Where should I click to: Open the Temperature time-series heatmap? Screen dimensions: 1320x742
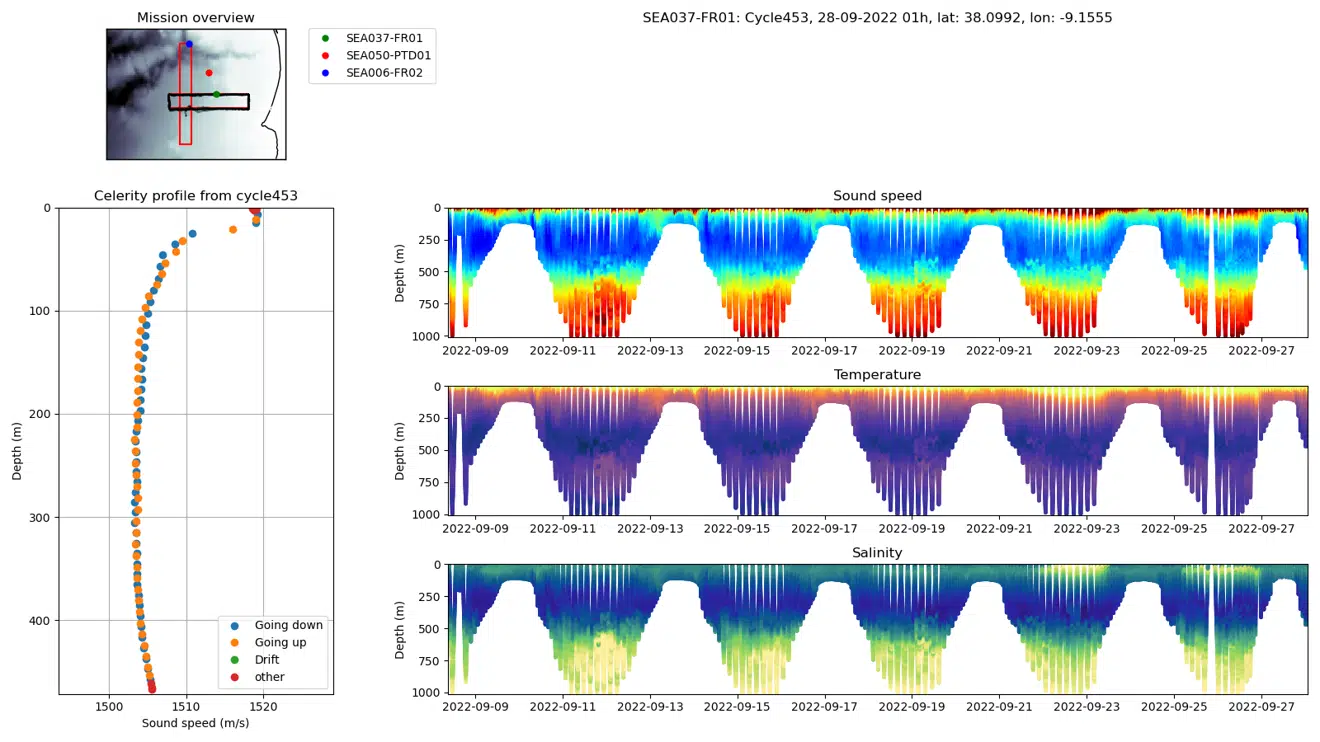[x=877, y=450]
